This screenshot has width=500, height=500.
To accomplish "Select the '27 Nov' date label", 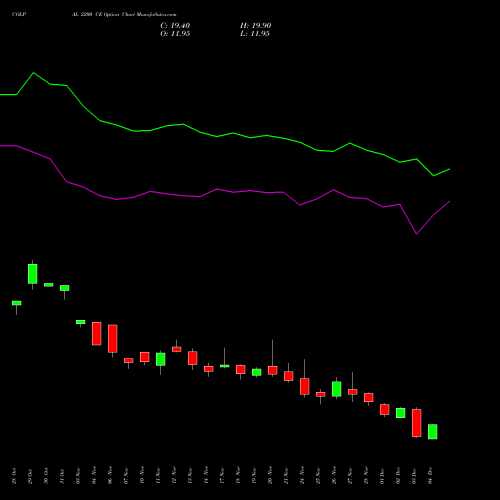I will coord(350,476).
